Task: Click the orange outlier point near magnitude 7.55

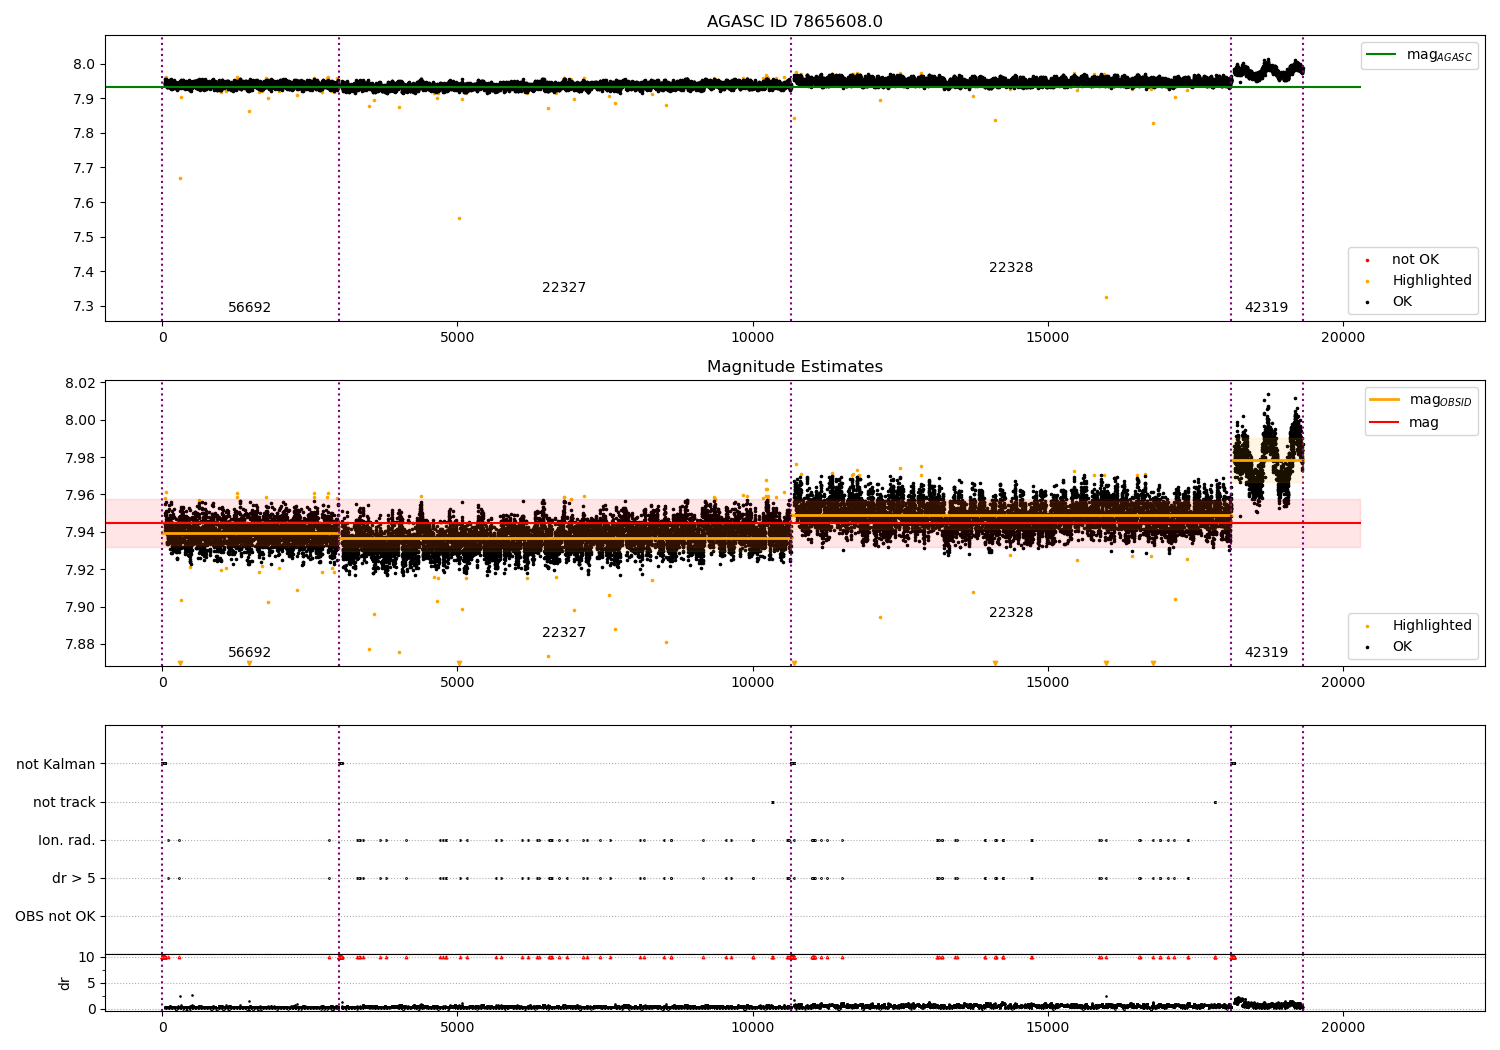Action: point(459,218)
